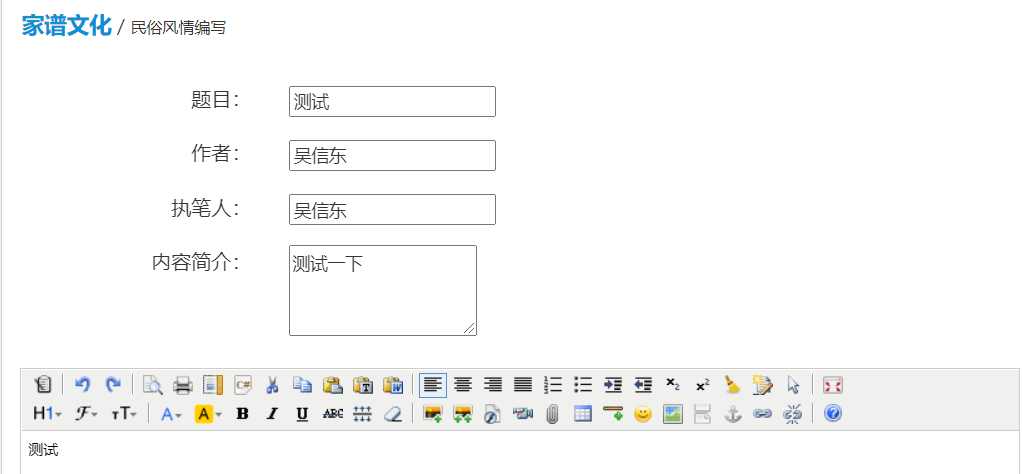
Task: Toggle italic formatting
Action: [x=272, y=413]
